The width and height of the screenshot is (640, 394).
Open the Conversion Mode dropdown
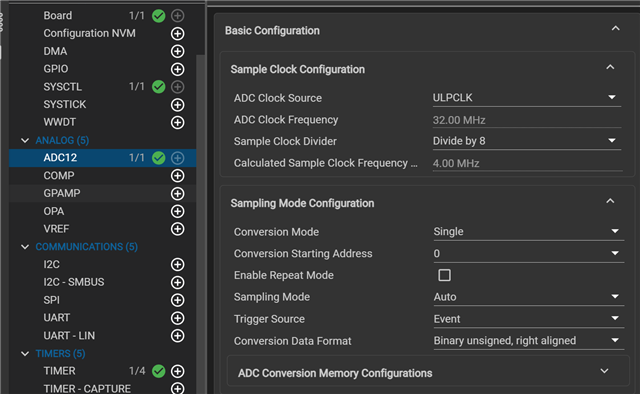pos(528,232)
